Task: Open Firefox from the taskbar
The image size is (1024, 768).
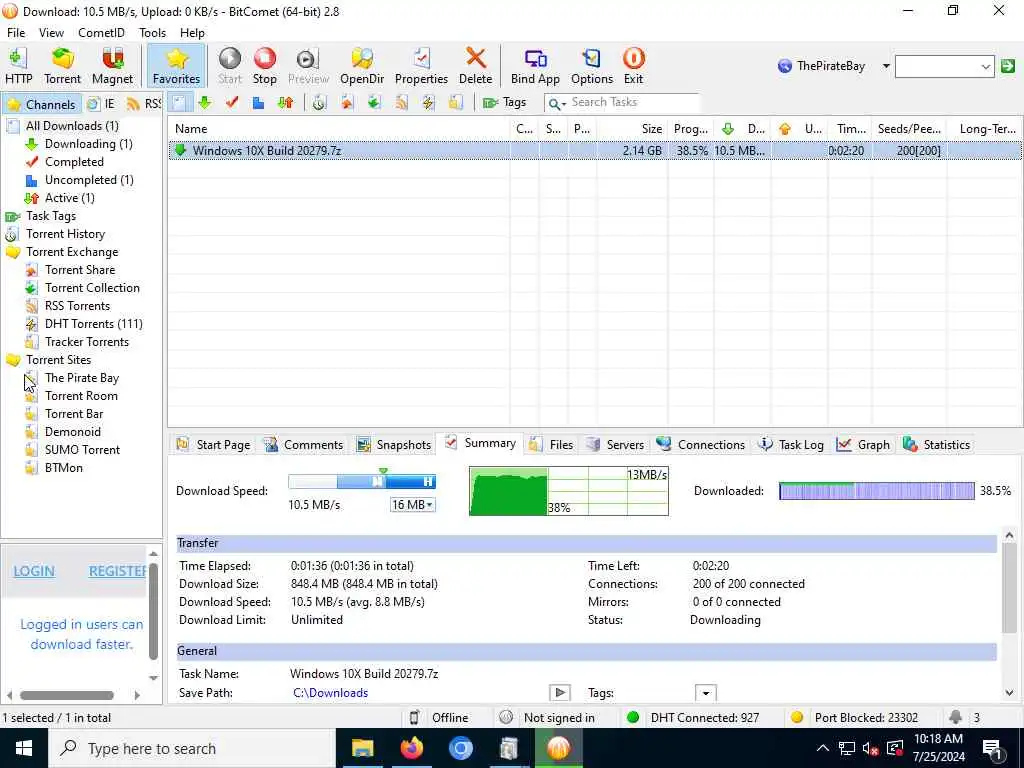Action: [x=411, y=748]
